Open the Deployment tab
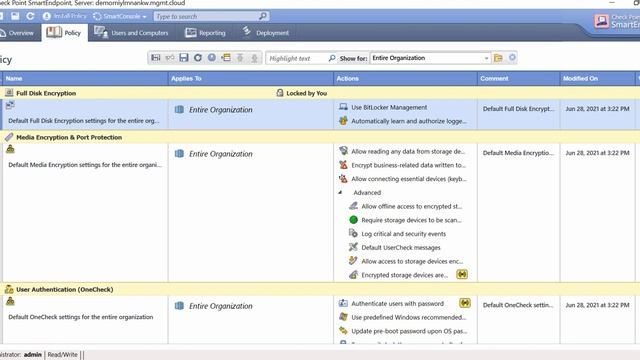 click(265, 33)
